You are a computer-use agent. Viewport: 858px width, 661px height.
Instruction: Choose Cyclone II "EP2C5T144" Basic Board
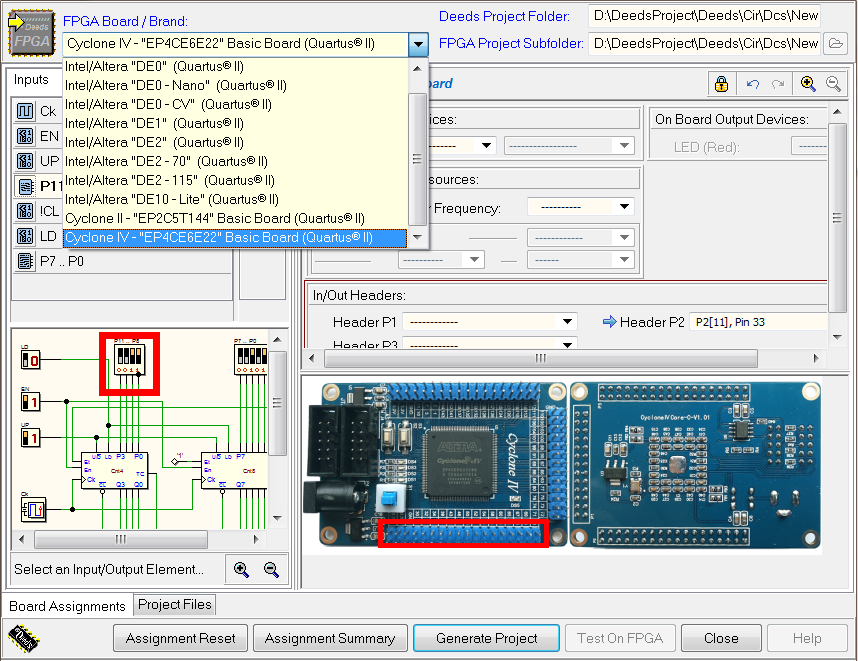[235, 218]
